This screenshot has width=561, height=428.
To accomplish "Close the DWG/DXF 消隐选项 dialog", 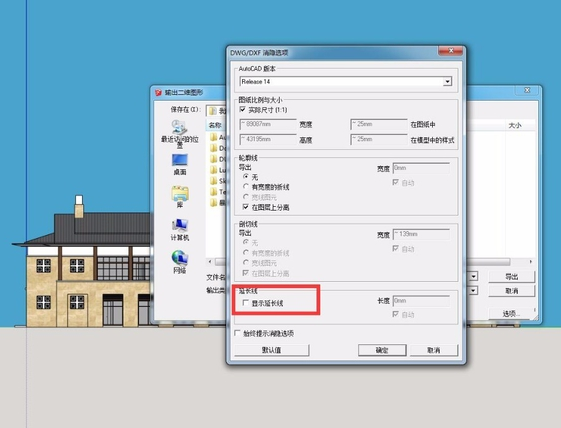I will 450,51.
